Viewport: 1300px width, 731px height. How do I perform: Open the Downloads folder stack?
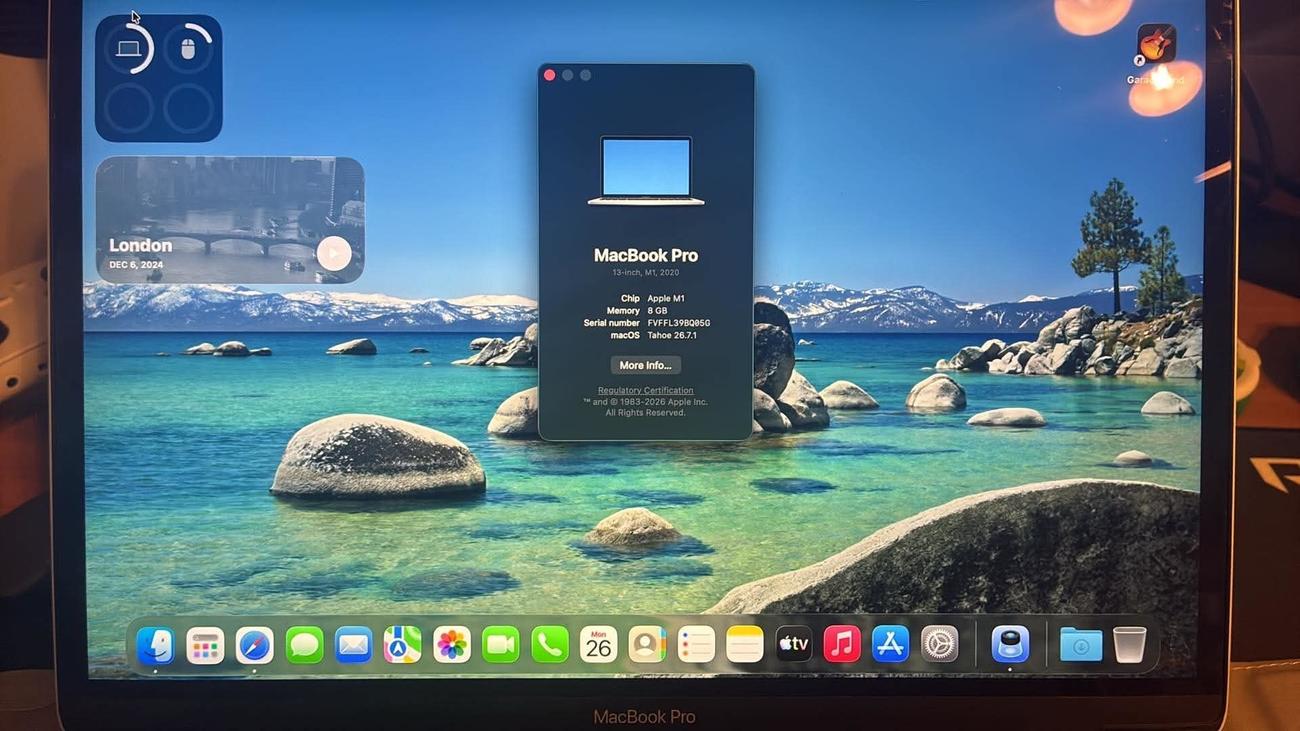pos(1080,645)
